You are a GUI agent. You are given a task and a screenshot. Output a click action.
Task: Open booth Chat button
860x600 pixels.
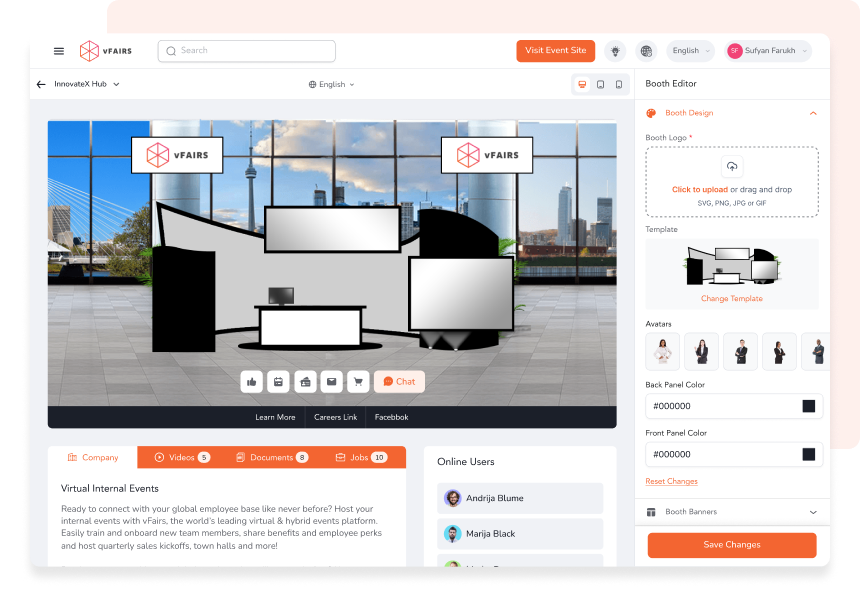[x=399, y=382]
